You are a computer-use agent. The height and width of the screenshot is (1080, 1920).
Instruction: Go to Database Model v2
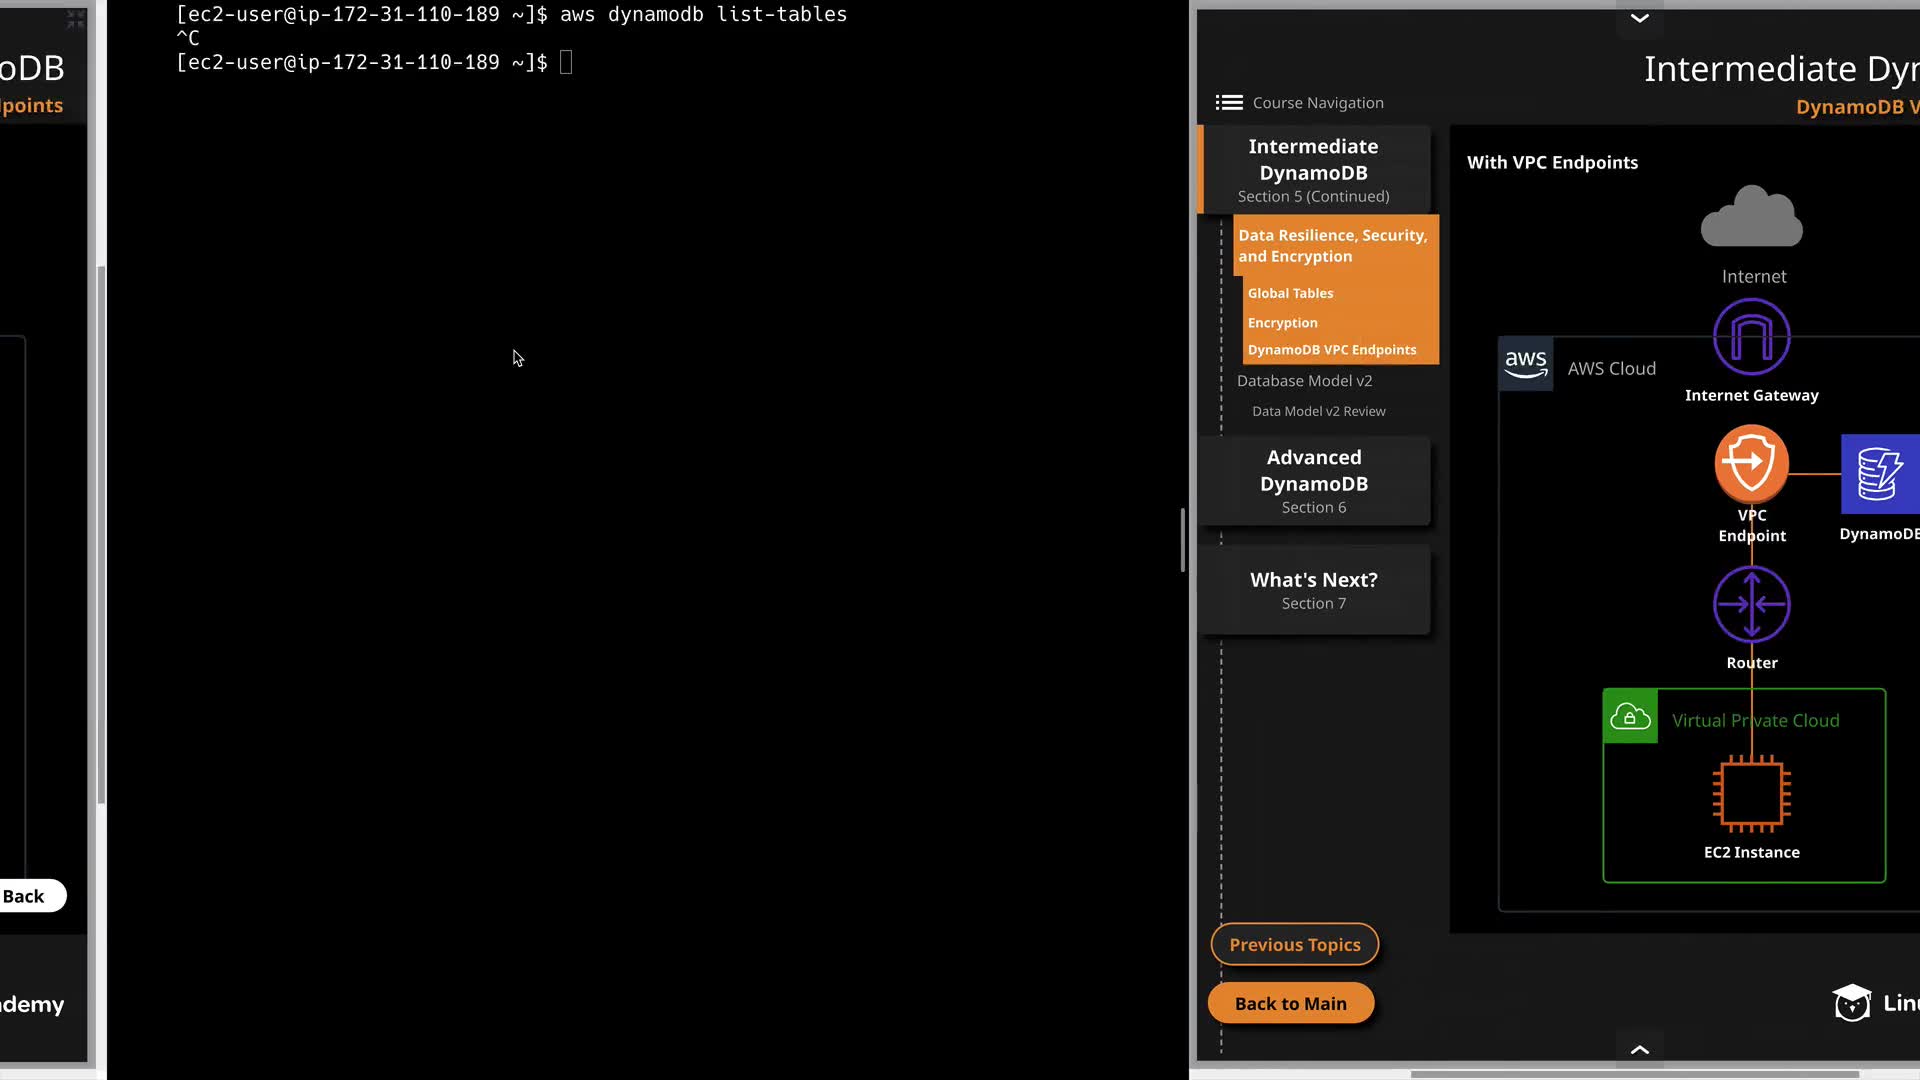(1304, 381)
